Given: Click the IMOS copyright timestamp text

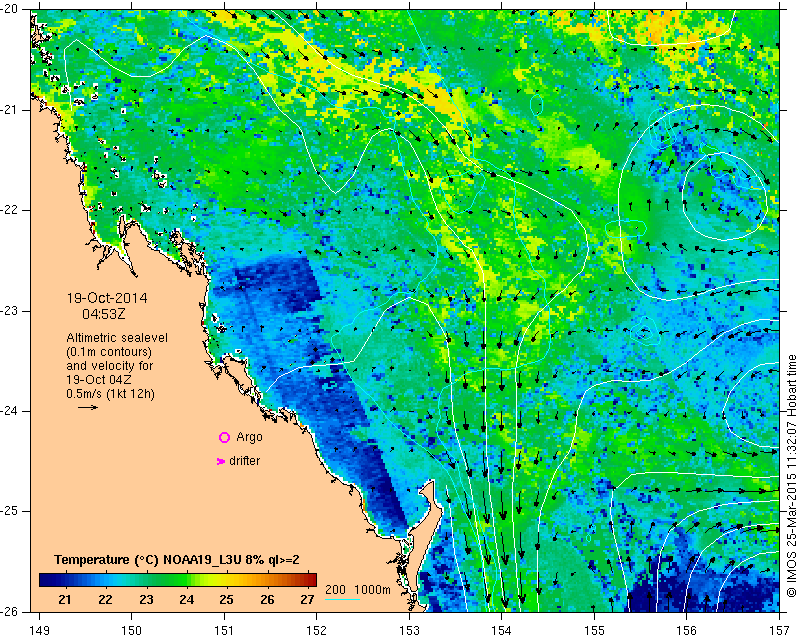Looking at the screenshot, I should [791, 476].
